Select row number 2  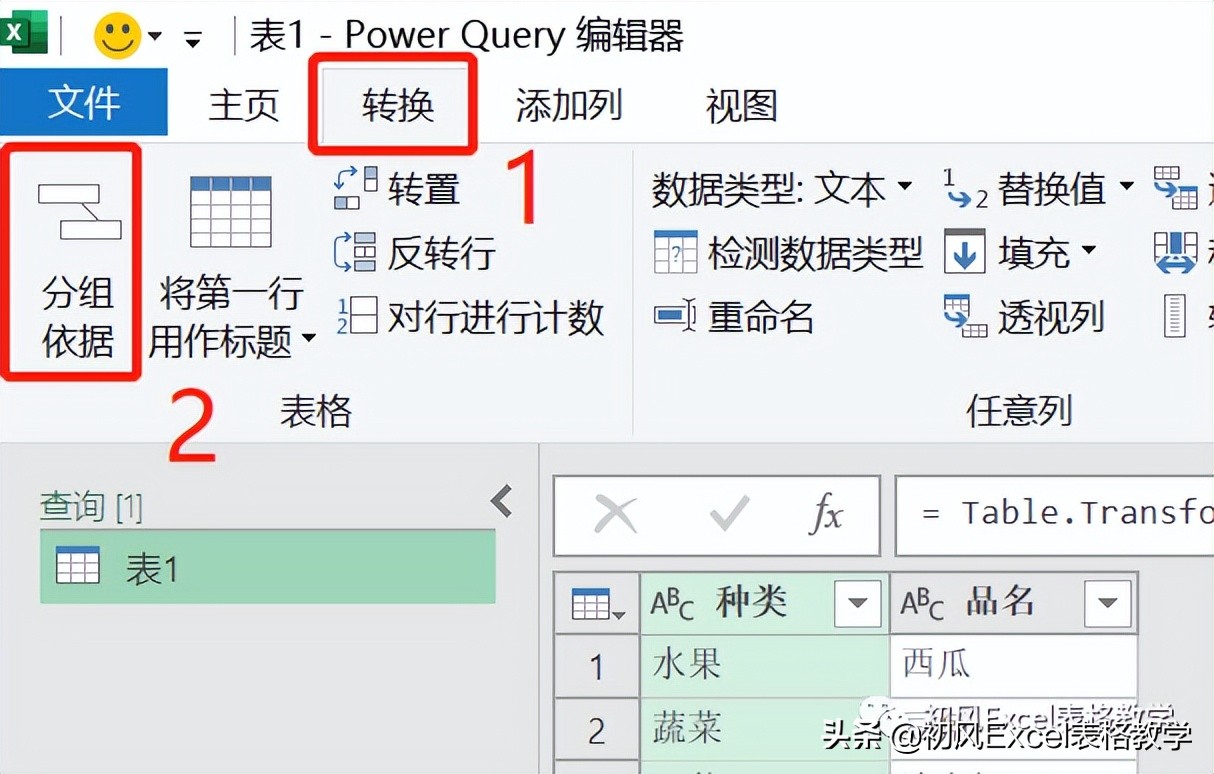click(597, 730)
